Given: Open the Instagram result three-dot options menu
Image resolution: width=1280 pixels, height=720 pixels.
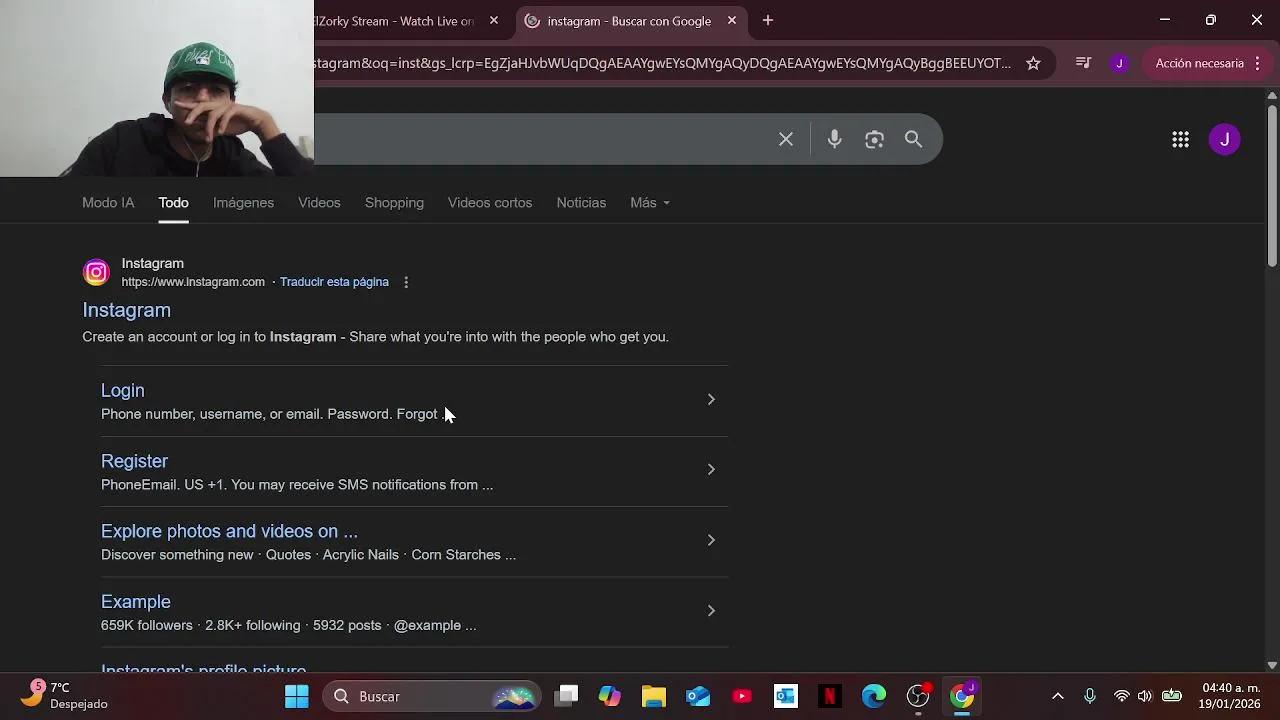Looking at the screenshot, I should (406, 282).
